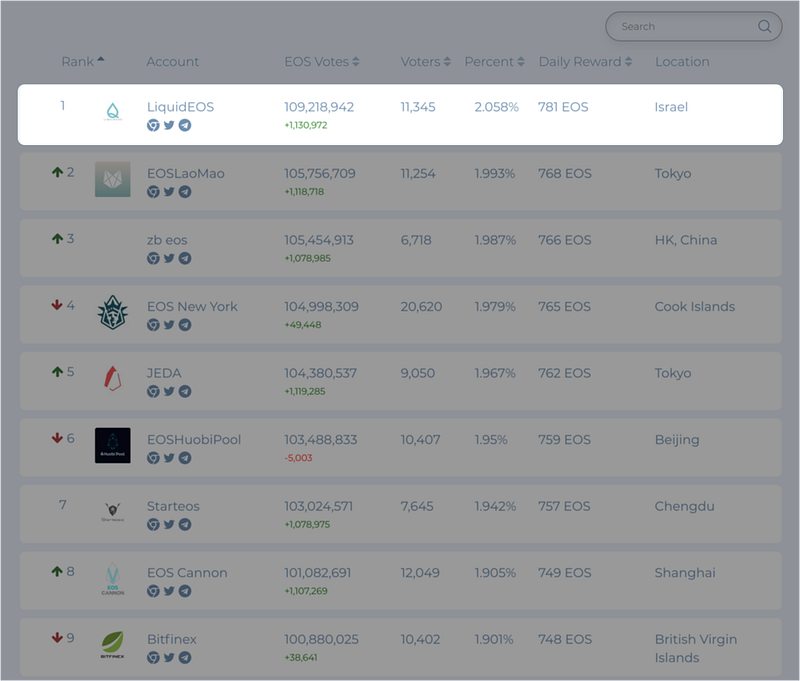Click the Location column header
Viewport: 800px width, 681px height.
pos(682,62)
